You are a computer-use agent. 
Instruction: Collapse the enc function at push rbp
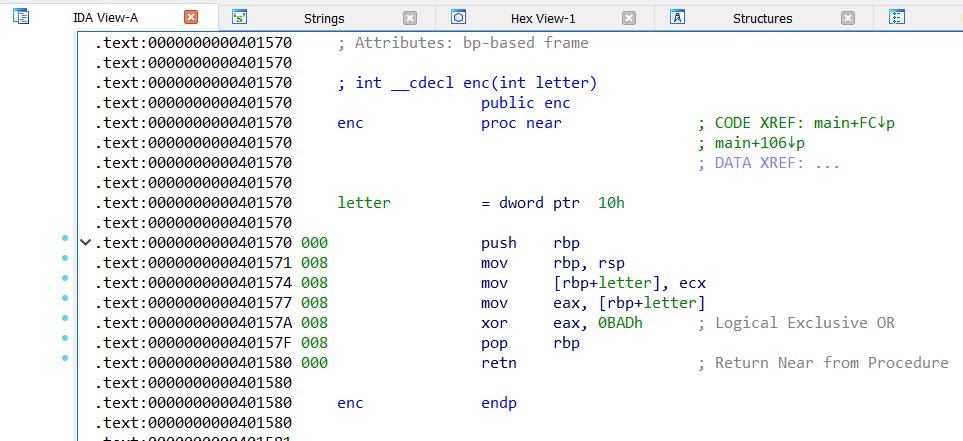(86, 243)
